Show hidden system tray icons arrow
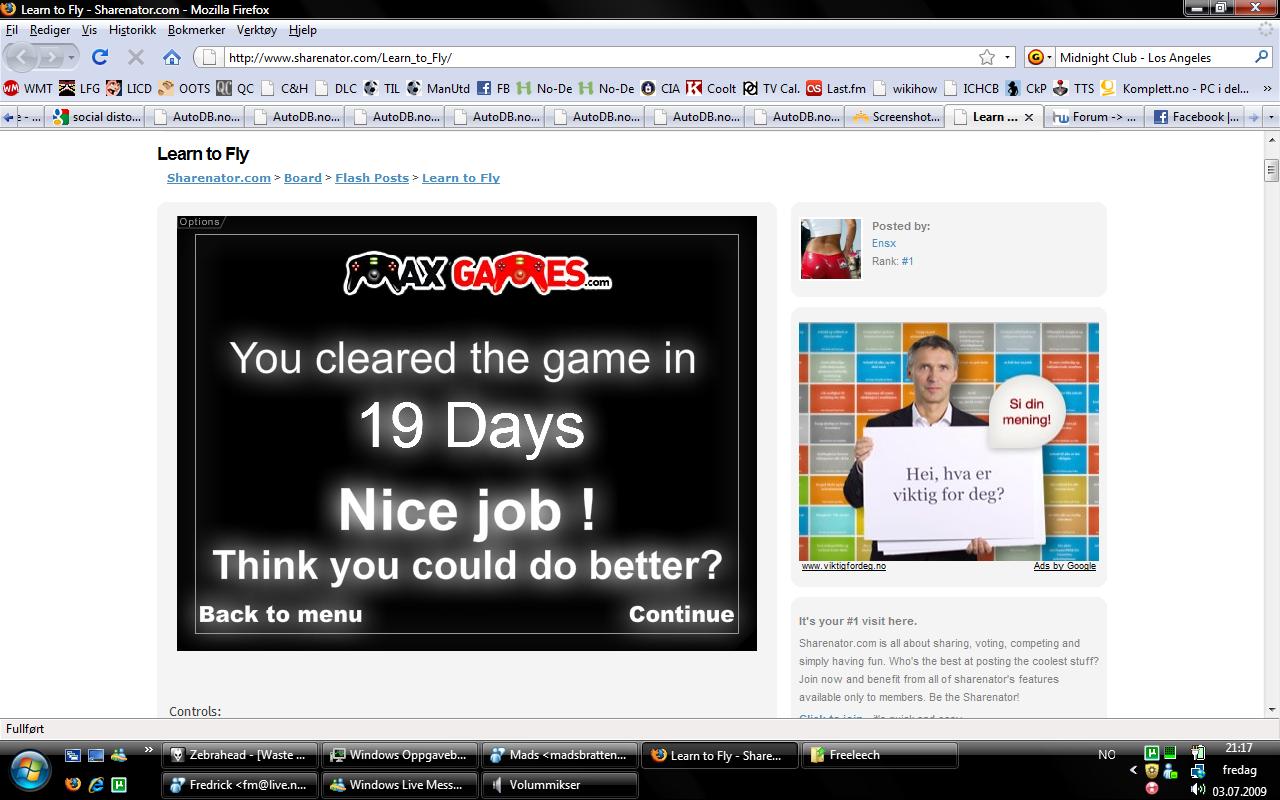 tap(1133, 770)
